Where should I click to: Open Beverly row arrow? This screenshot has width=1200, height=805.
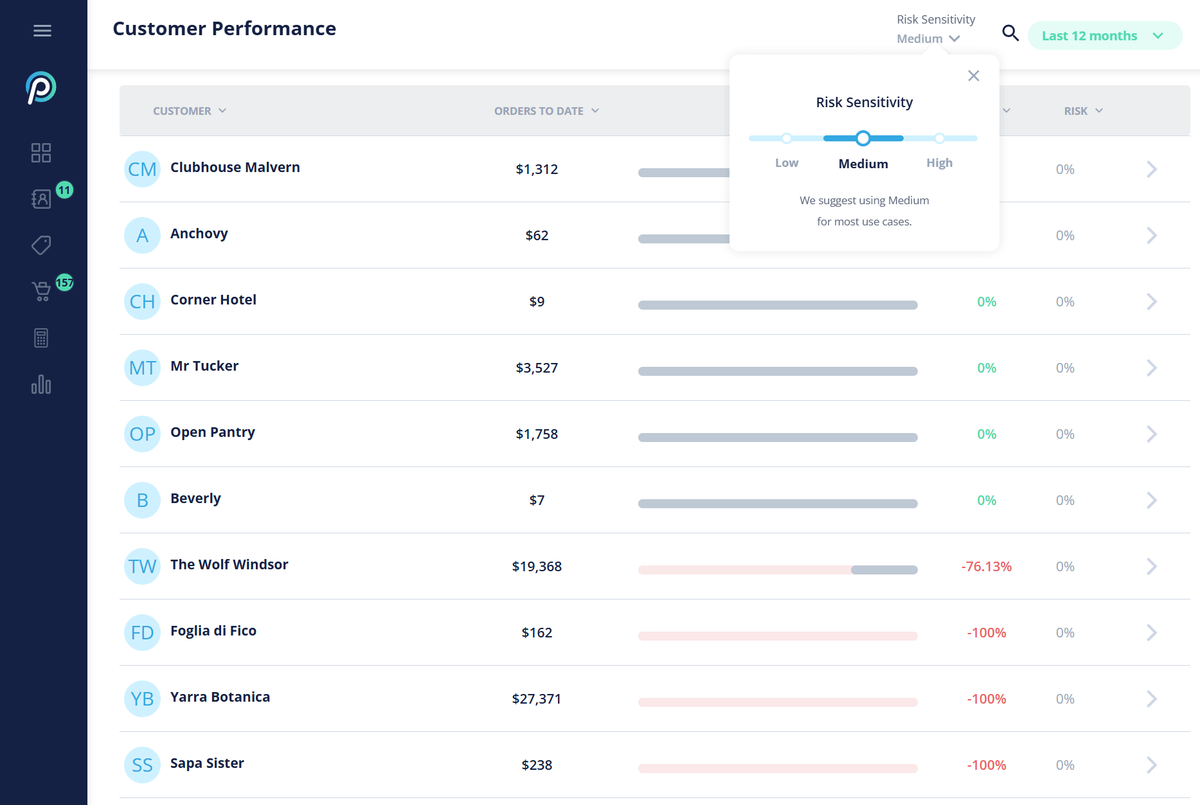click(1152, 500)
